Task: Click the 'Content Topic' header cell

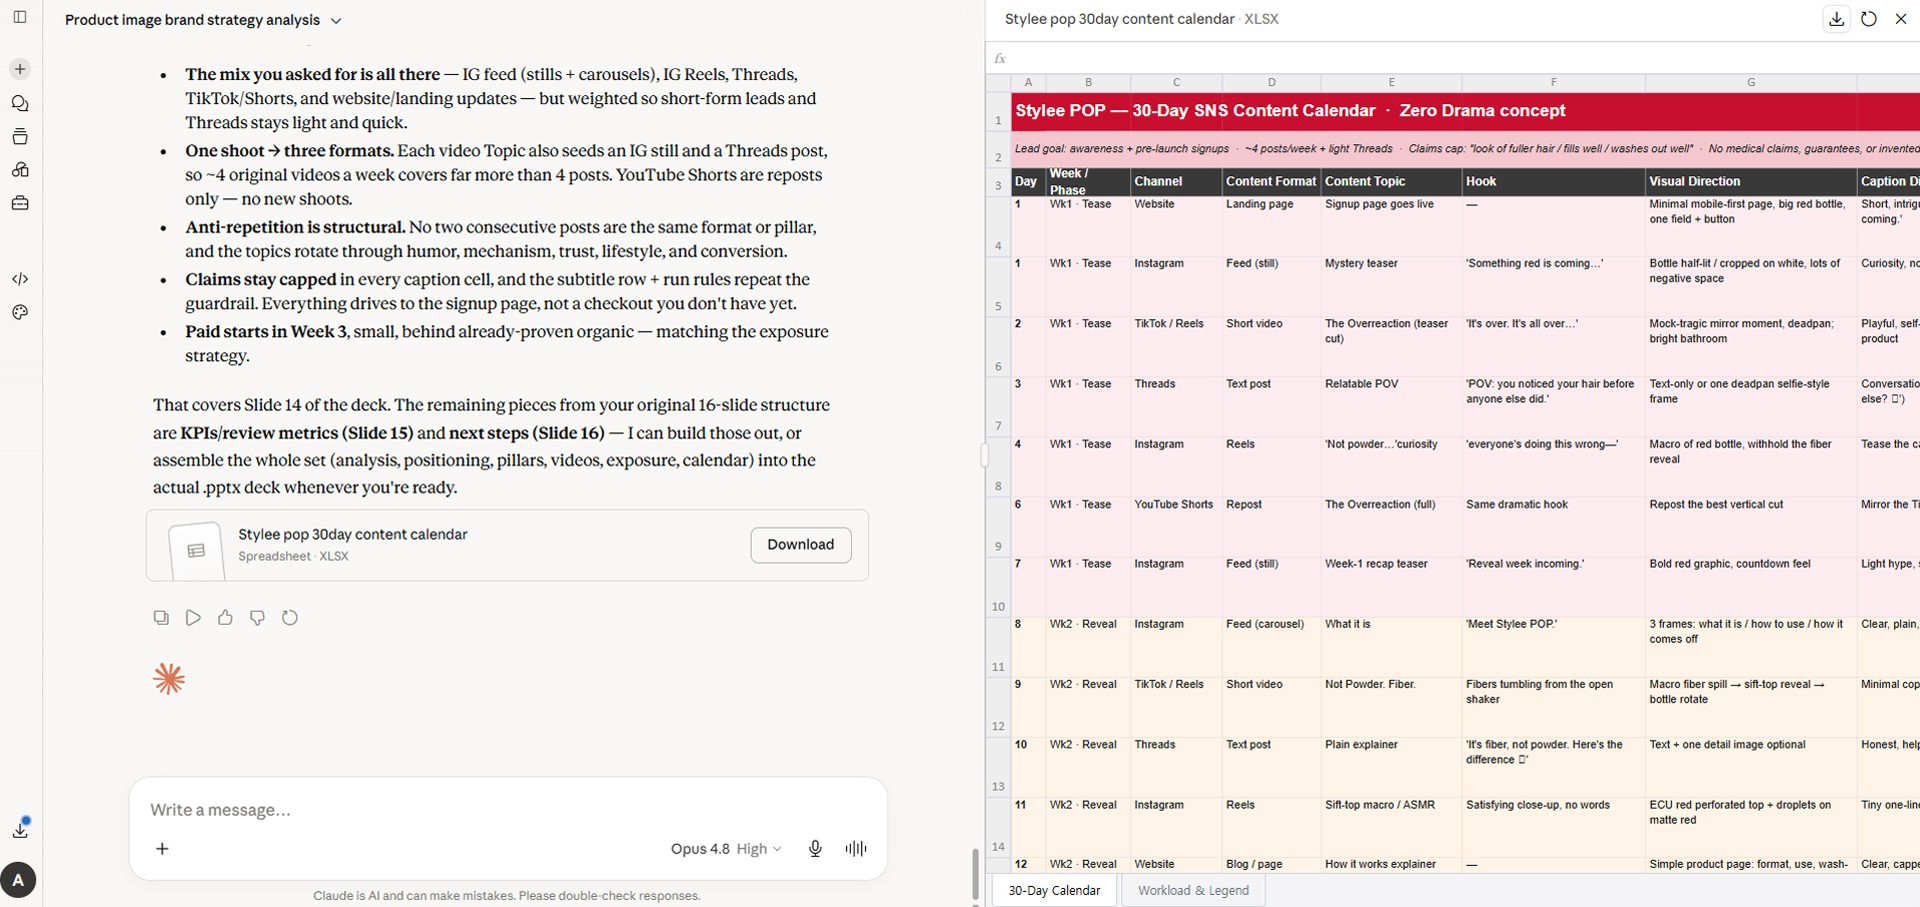Action: click(x=1391, y=182)
